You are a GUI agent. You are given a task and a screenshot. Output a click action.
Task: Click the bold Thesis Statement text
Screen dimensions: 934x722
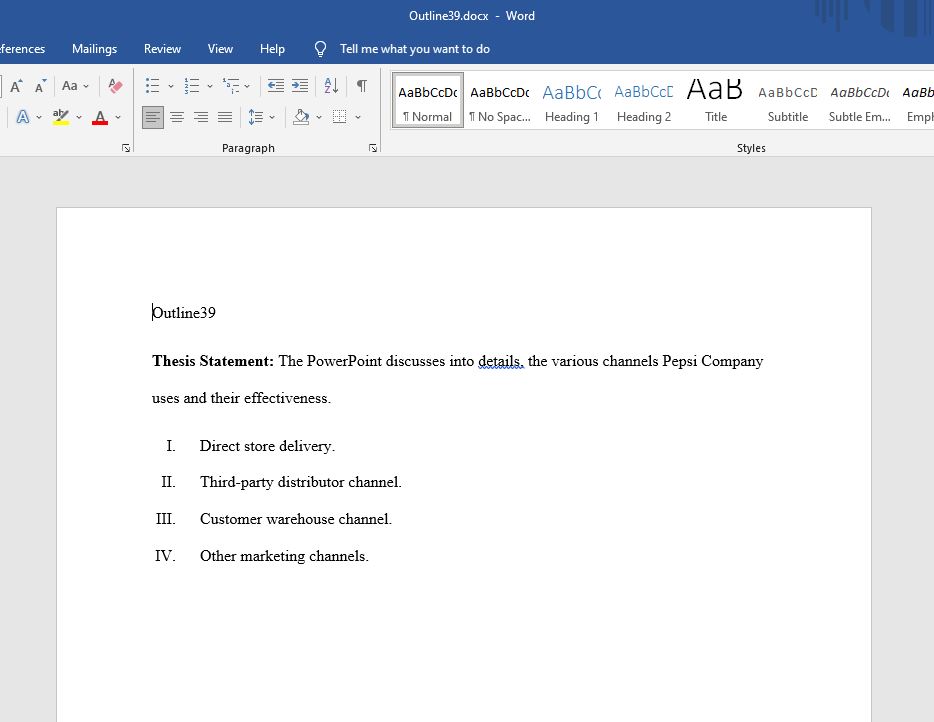pos(213,361)
